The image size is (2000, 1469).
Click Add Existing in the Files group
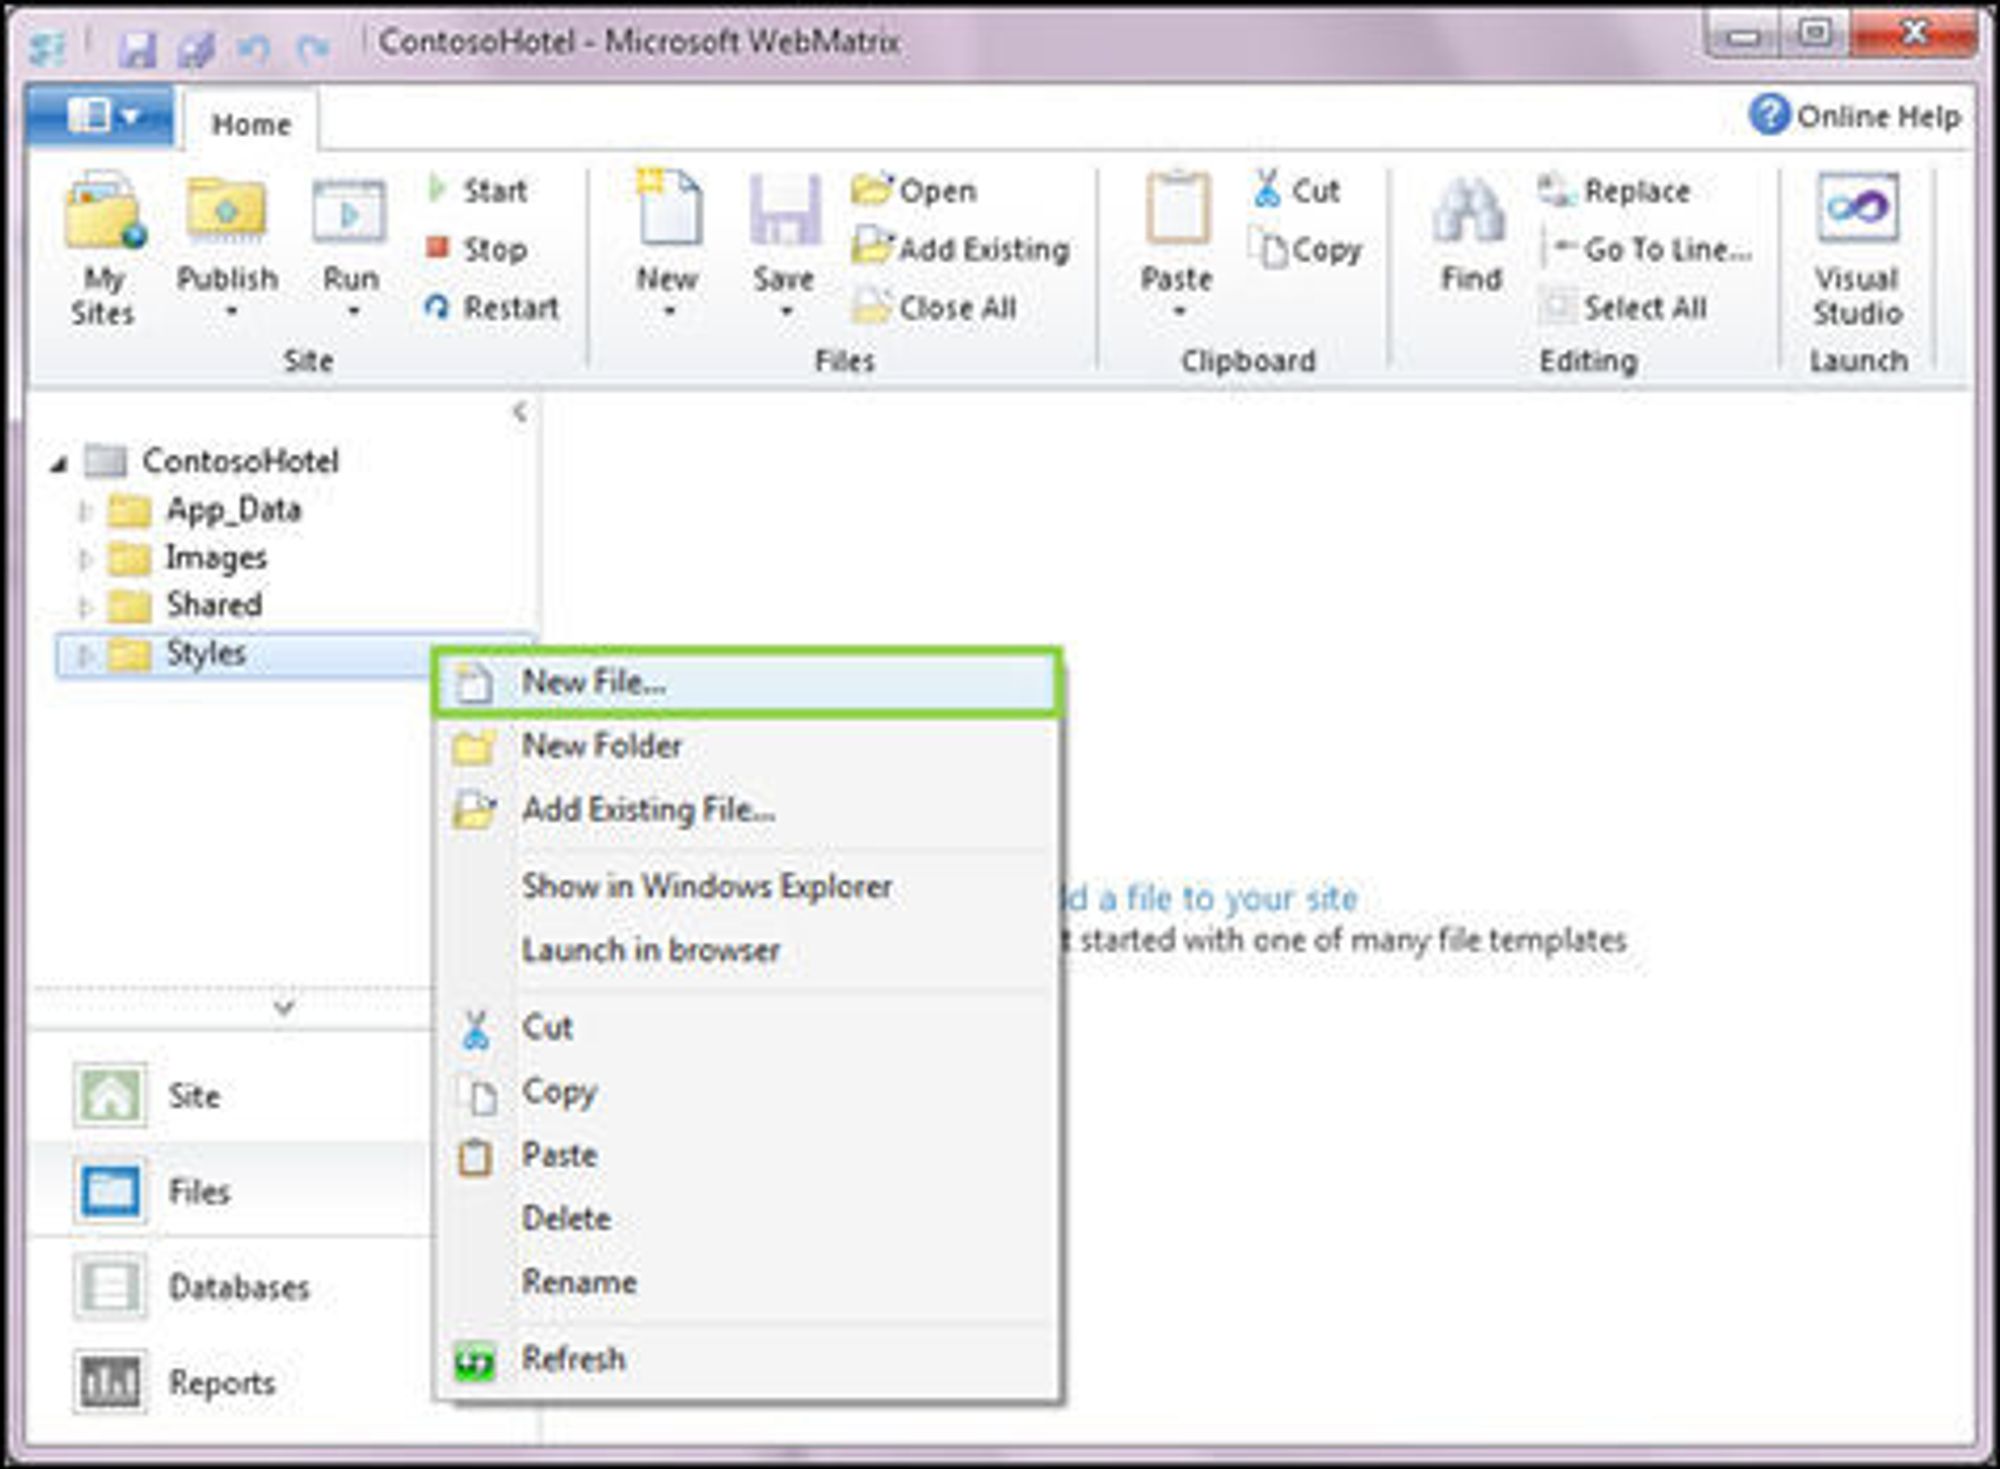[961, 248]
